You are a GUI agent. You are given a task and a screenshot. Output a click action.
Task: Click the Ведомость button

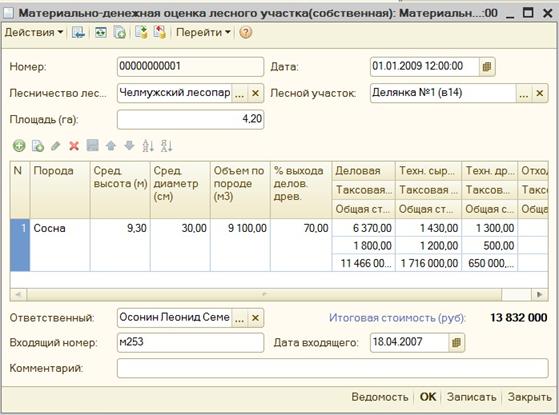tap(380, 397)
